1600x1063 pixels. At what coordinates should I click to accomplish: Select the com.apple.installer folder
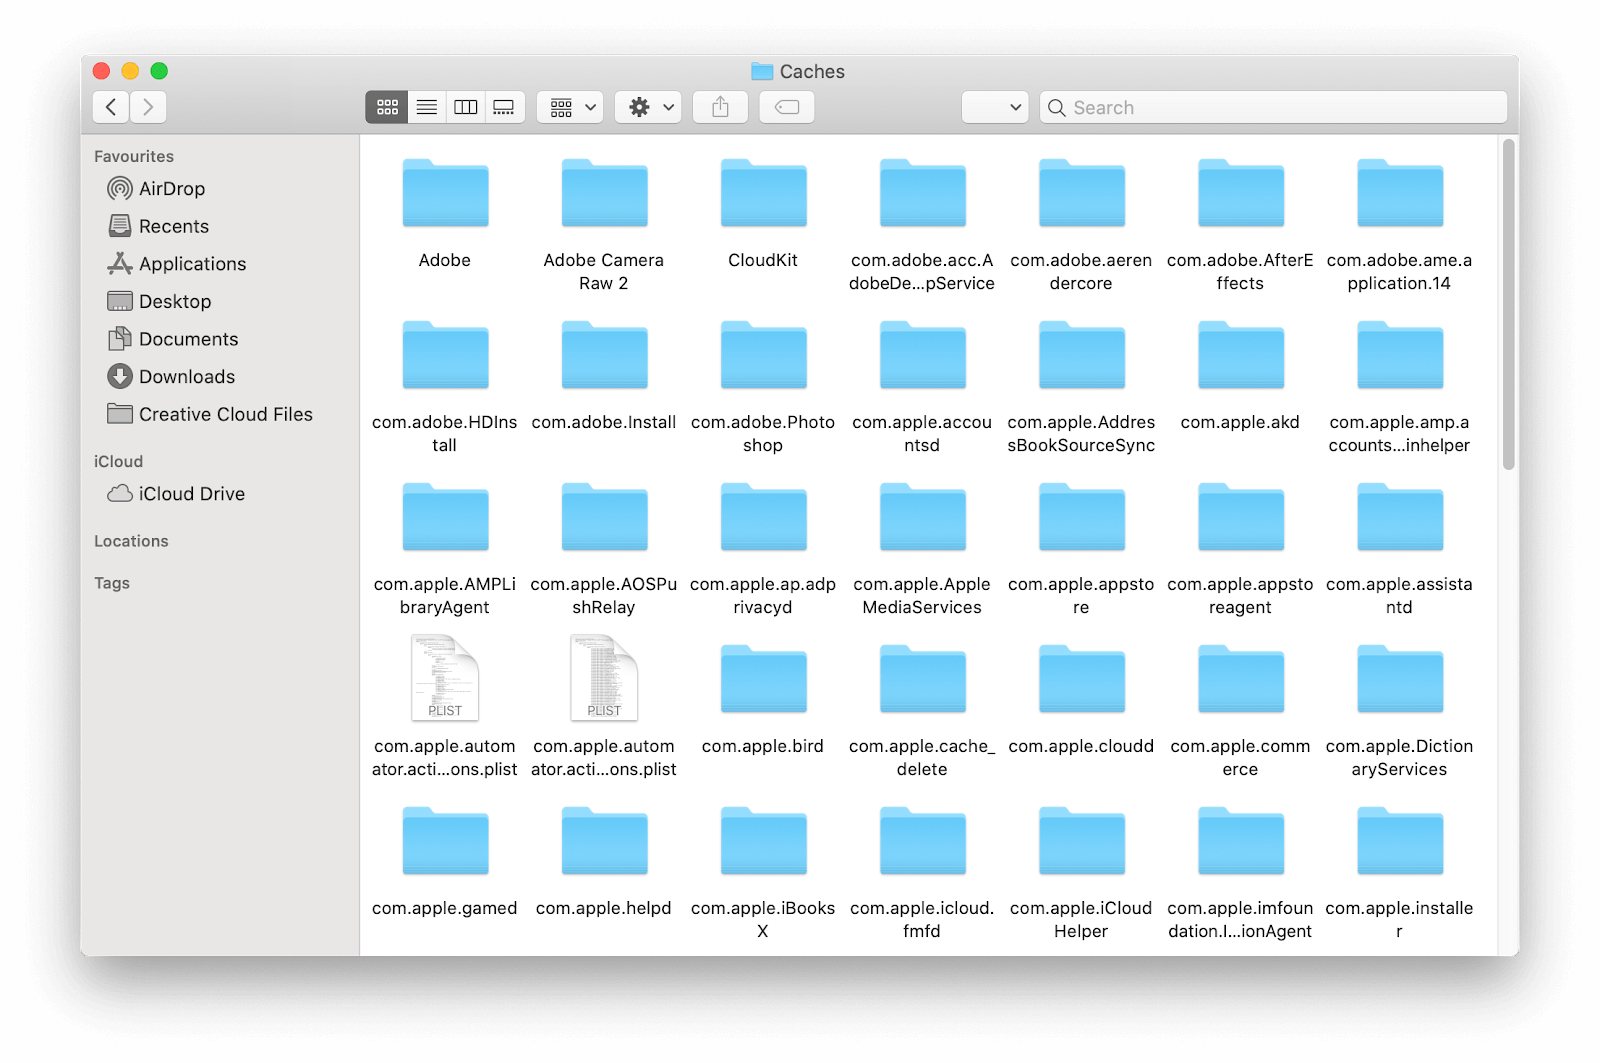1399,842
